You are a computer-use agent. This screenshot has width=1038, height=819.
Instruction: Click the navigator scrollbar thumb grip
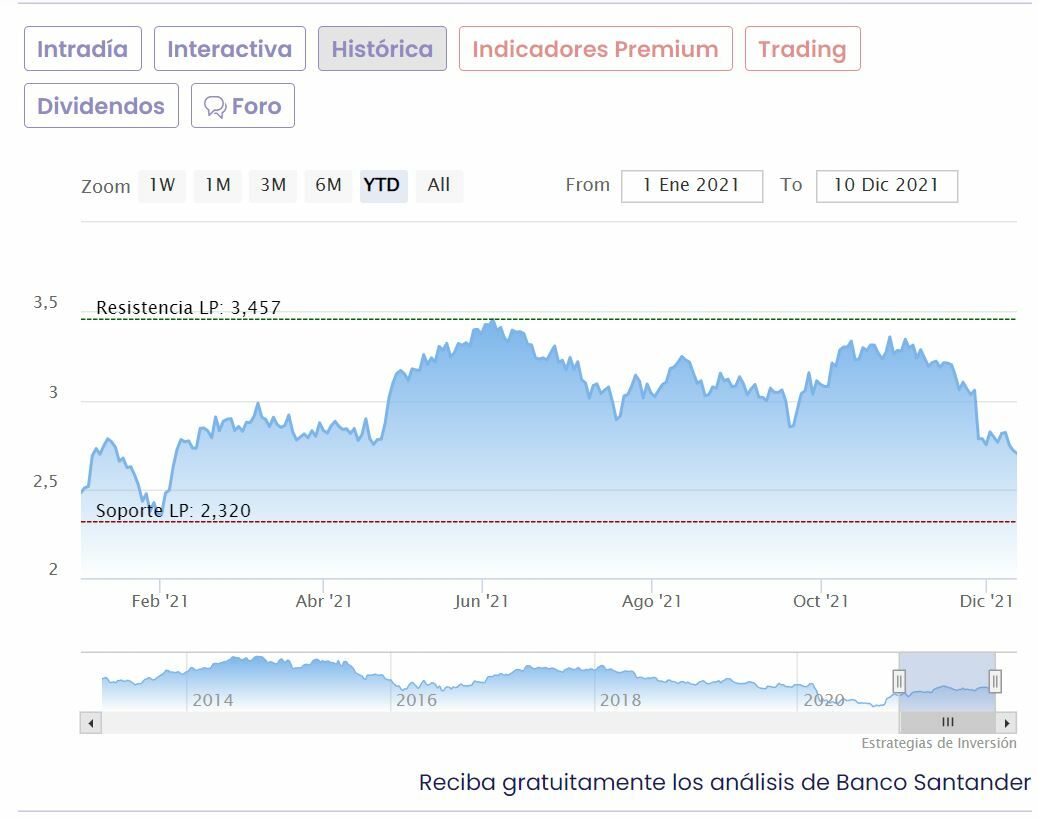[x=947, y=723]
